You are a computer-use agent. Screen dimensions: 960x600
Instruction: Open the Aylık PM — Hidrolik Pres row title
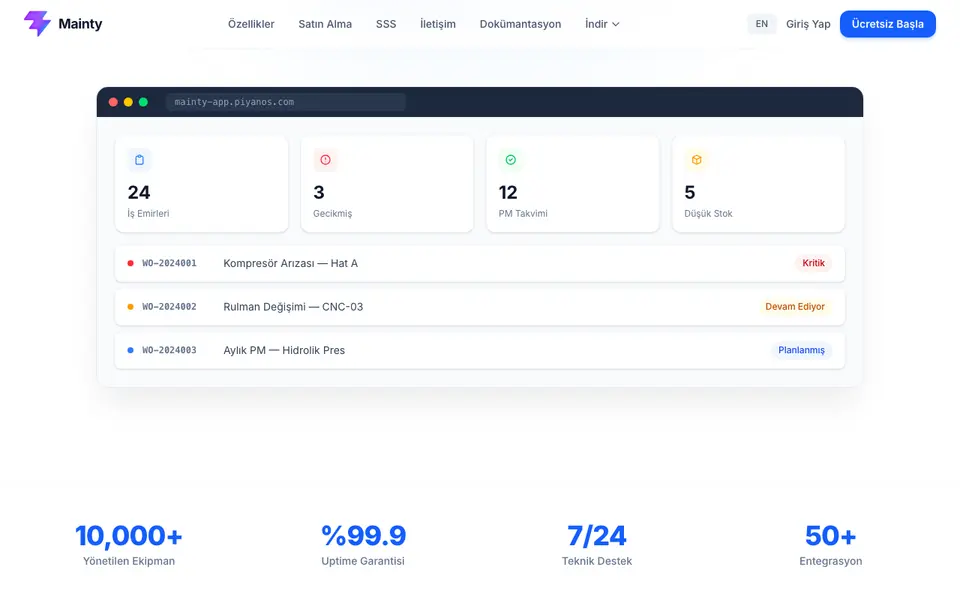click(284, 350)
